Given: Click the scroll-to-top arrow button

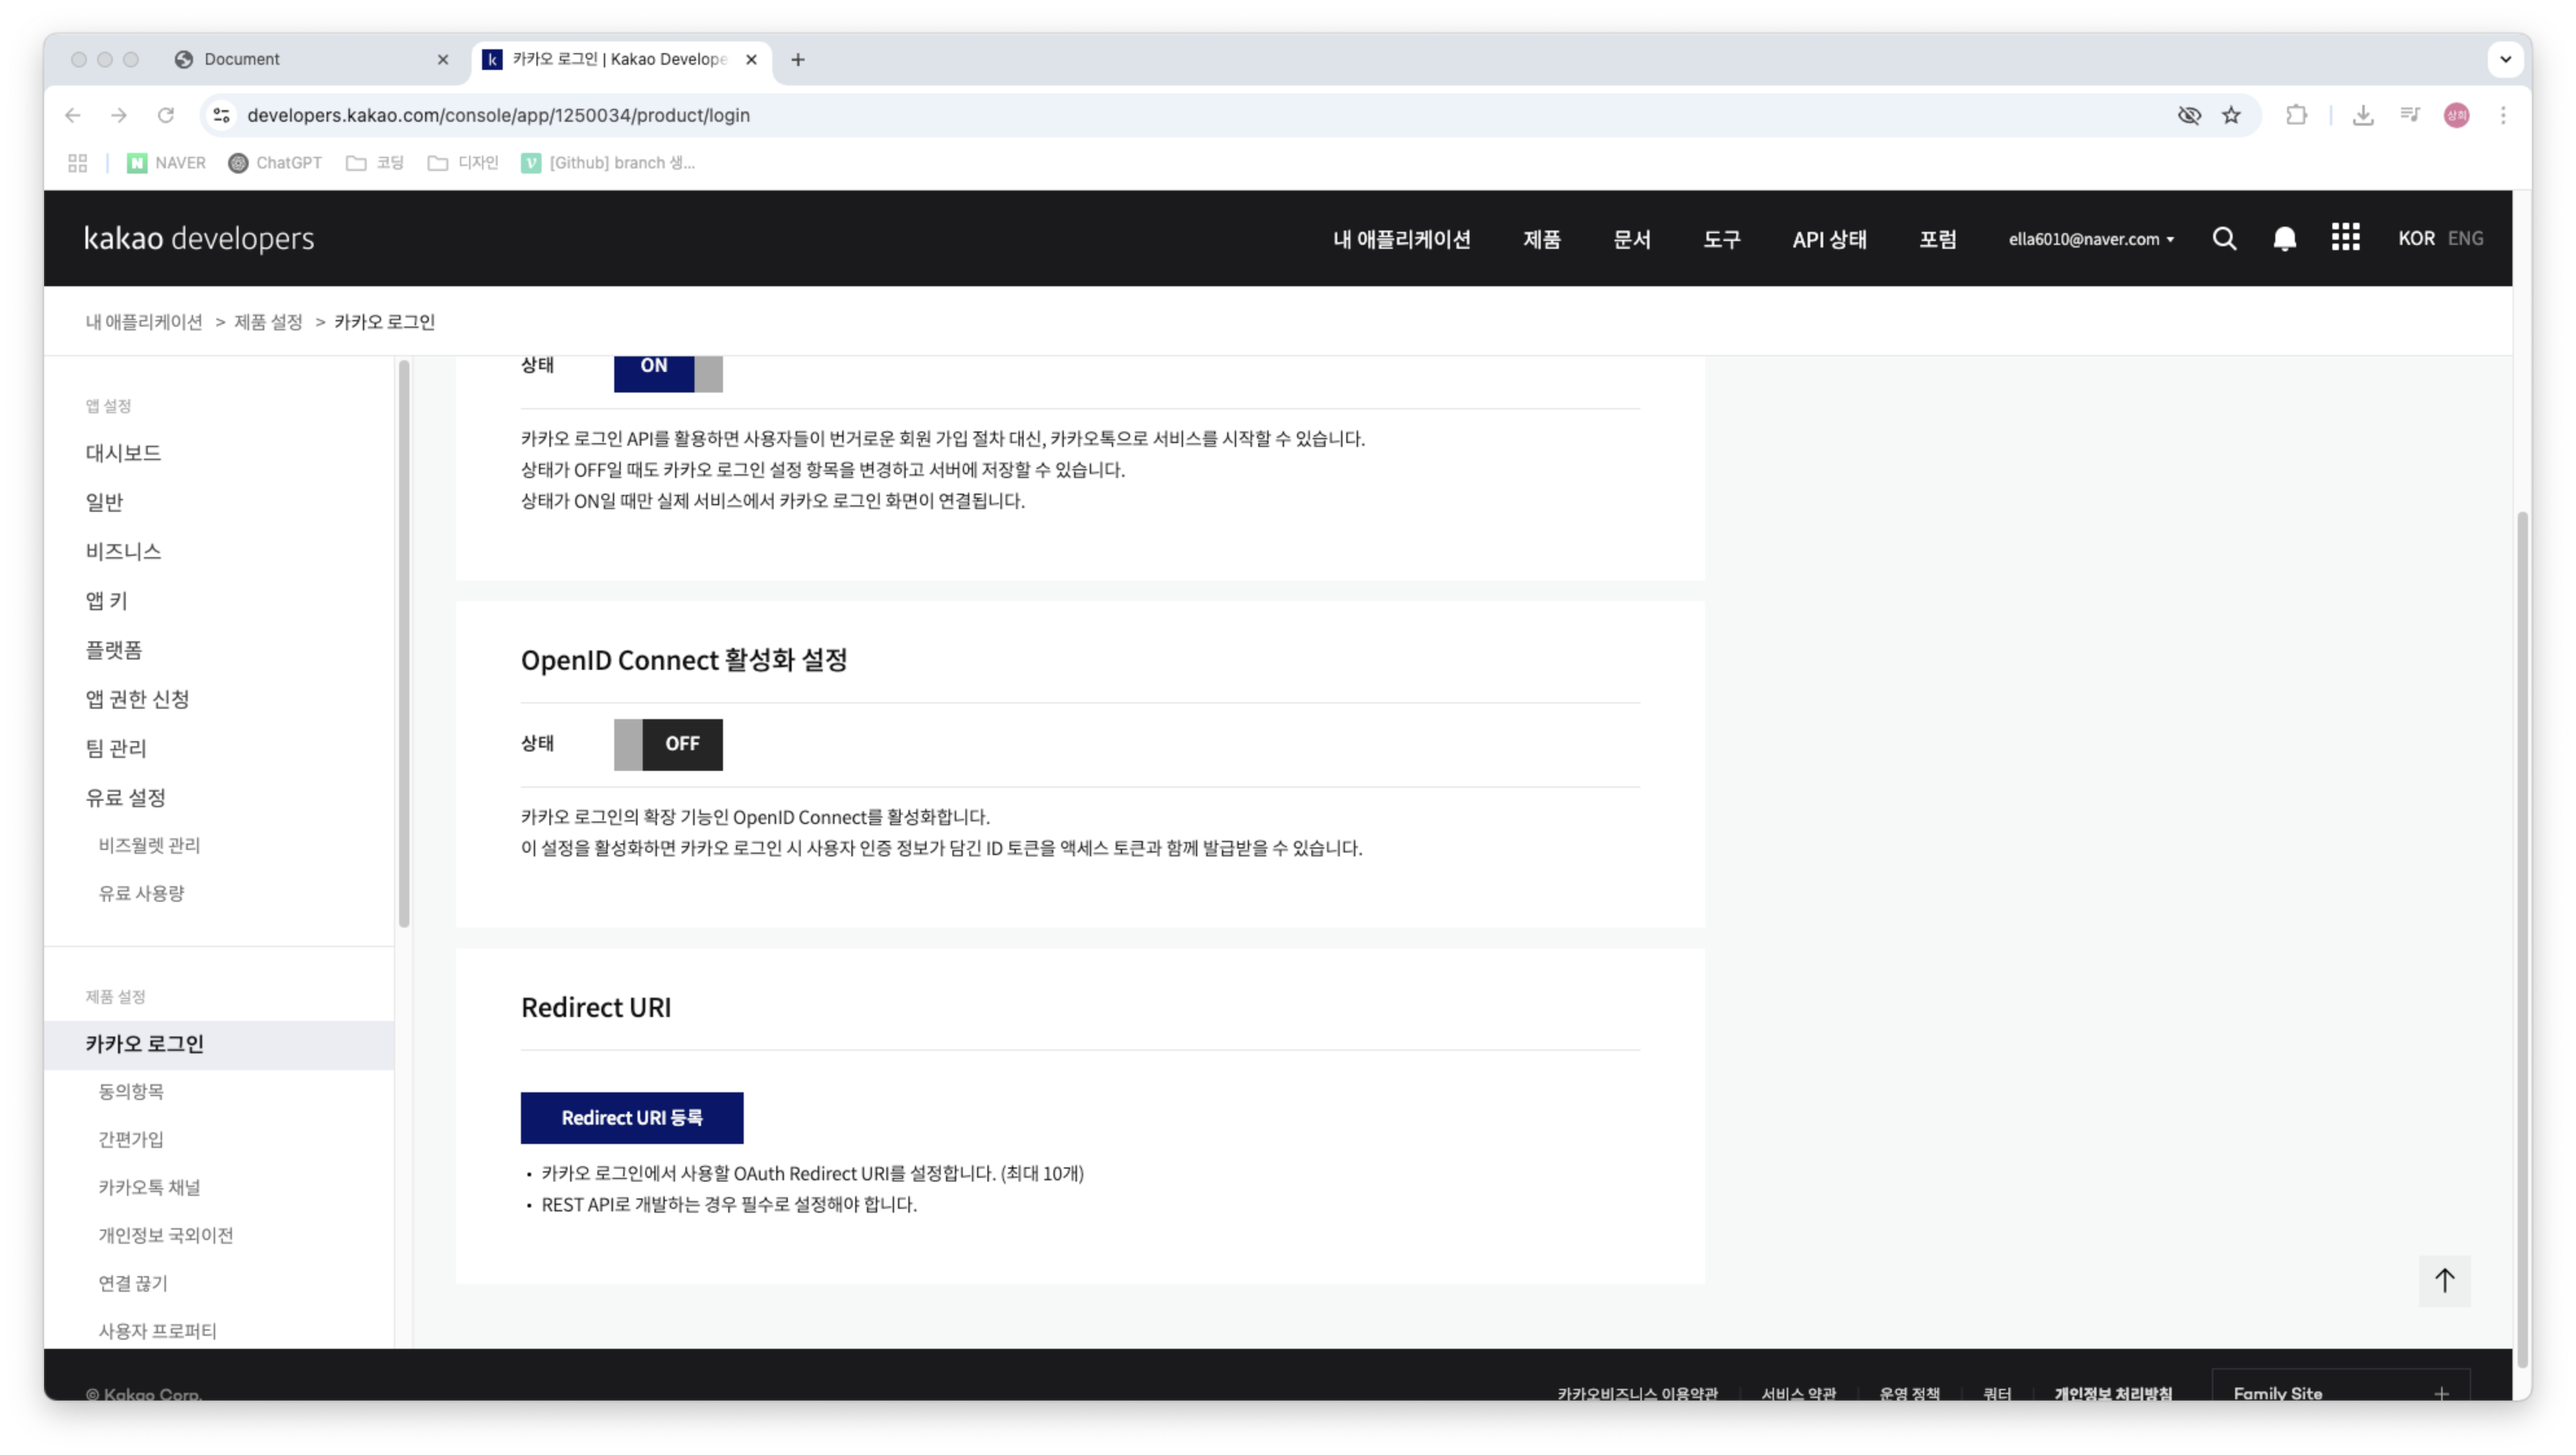Looking at the screenshot, I should click(x=2444, y=1281).
